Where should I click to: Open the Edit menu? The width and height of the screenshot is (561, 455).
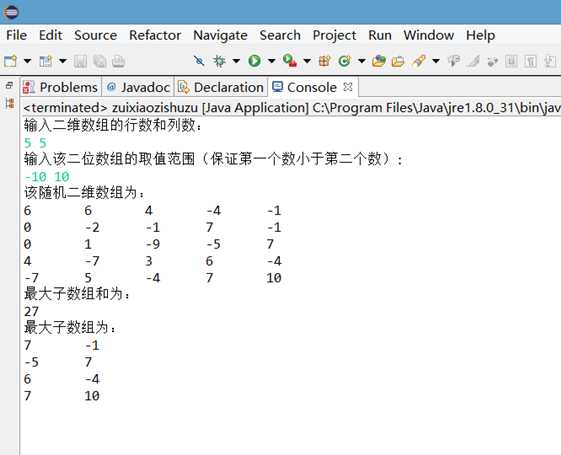(x=50, y=35)
